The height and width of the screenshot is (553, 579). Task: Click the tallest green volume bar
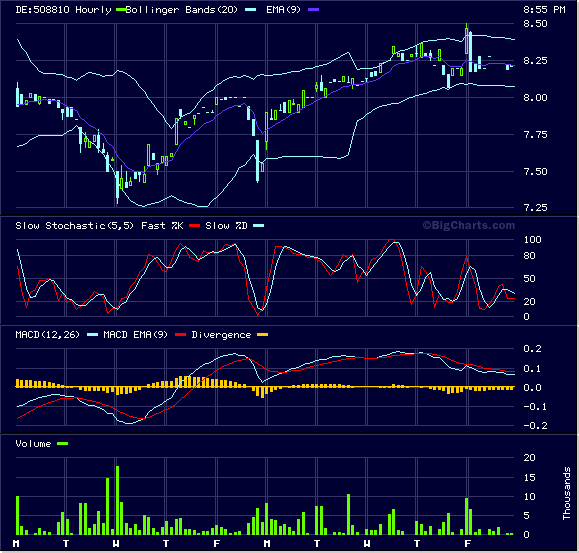point(117,500)
